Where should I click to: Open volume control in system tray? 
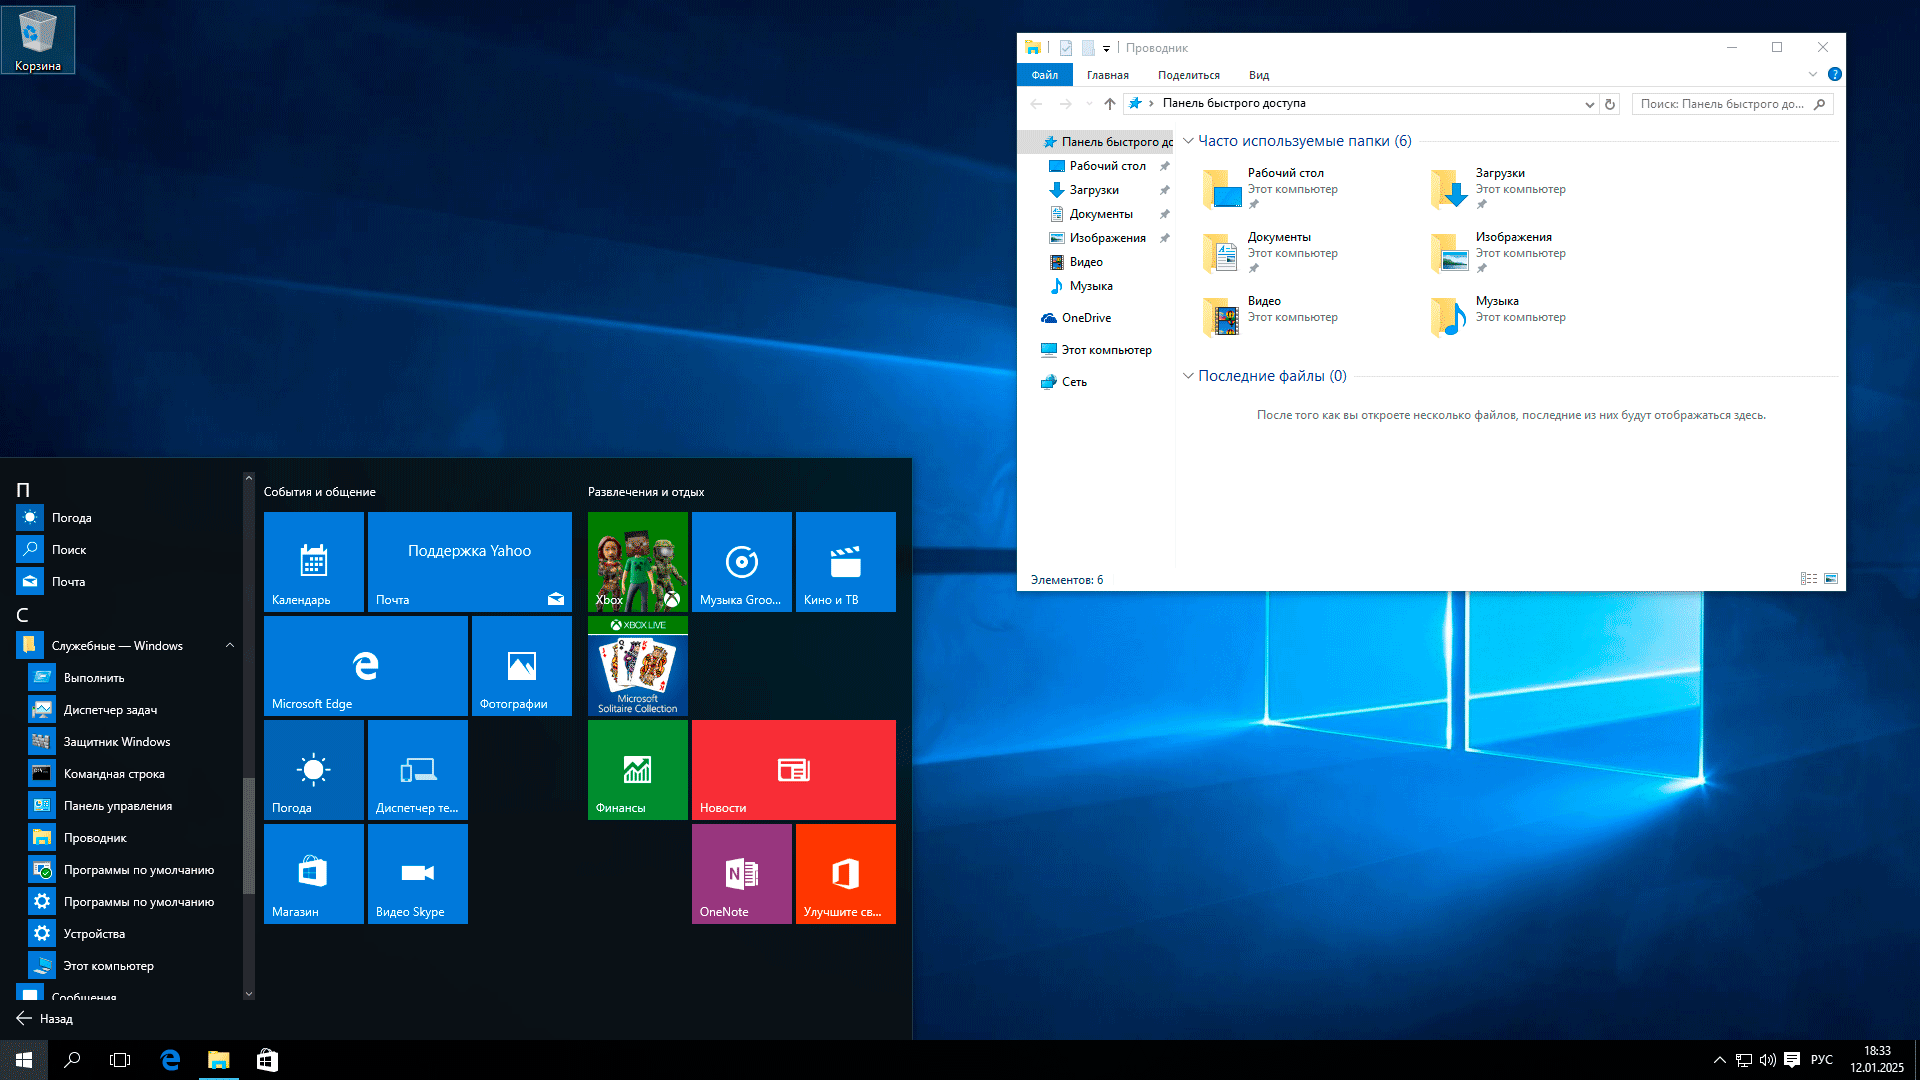[1767, 1060]
